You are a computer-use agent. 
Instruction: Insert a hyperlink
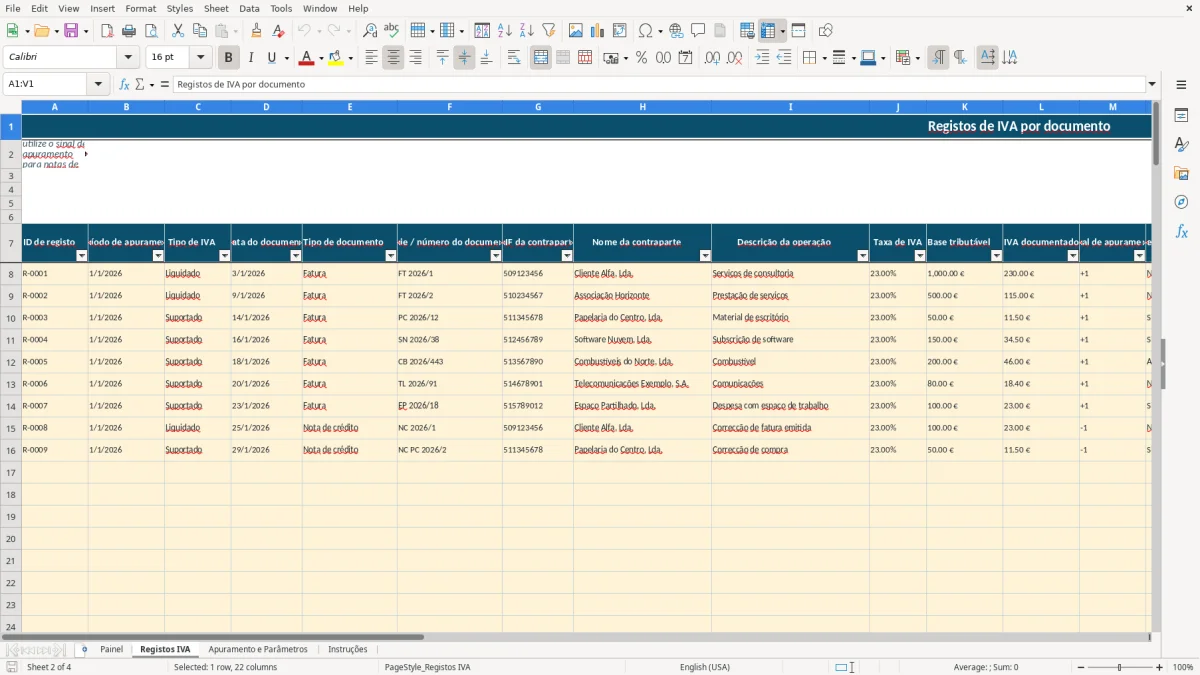[676, 31]
